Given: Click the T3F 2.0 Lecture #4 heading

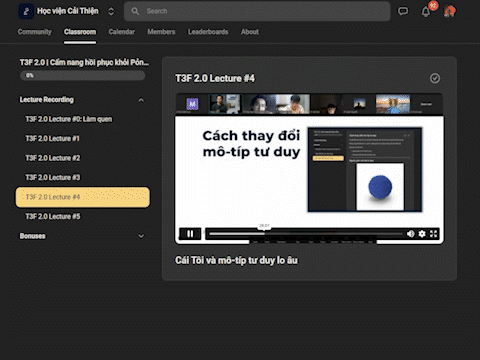Looking at the screenshot, I should (215, 78).
